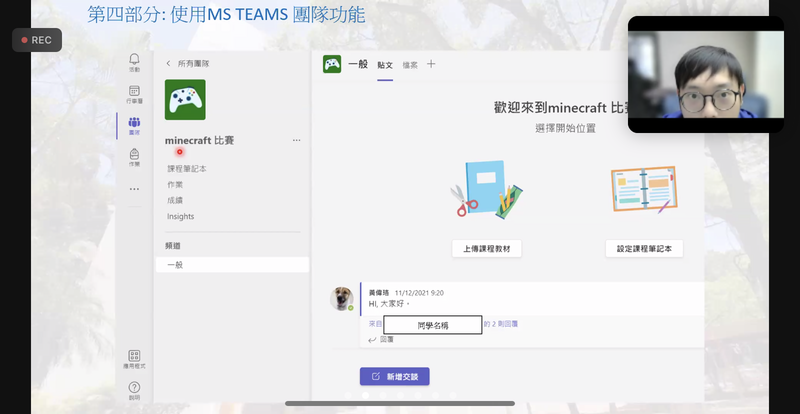Select the 一般 channel in the list

point(175,265)
